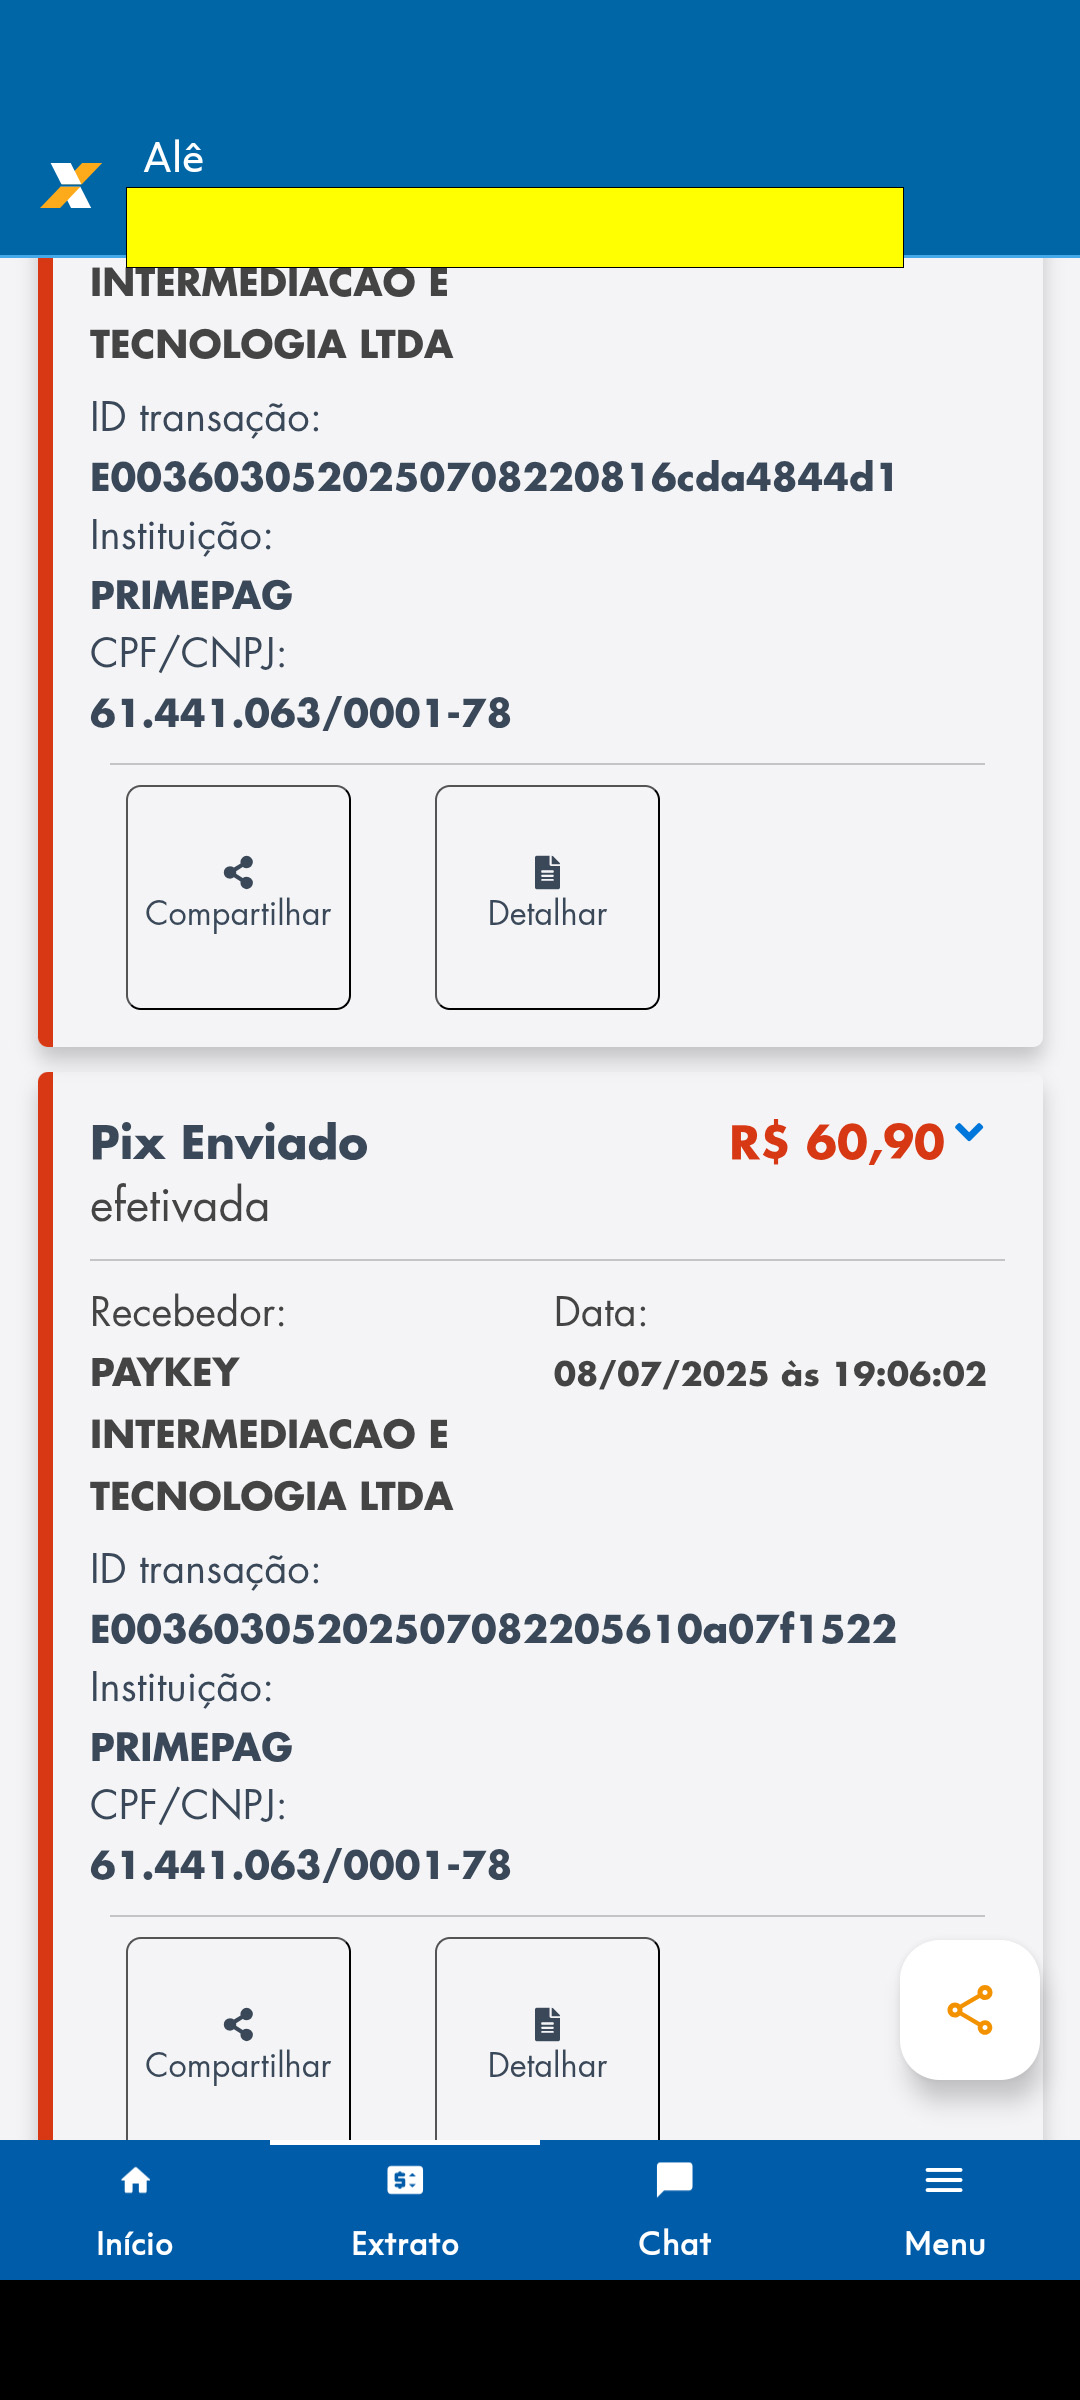Open the Chat speech bubble icon
Screen dimensions: 1080x2400
[x=675, y=2180]
